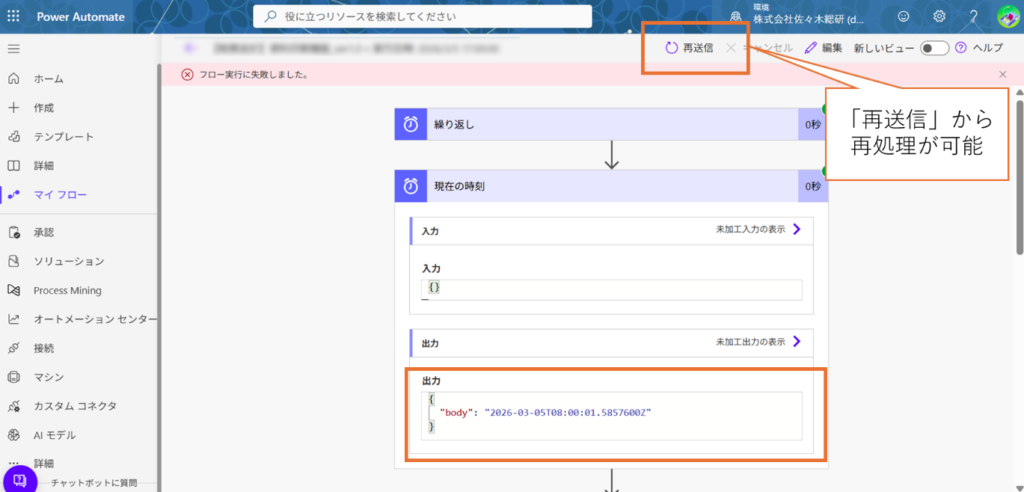Click the user profile avatar

pos(1007,16)
